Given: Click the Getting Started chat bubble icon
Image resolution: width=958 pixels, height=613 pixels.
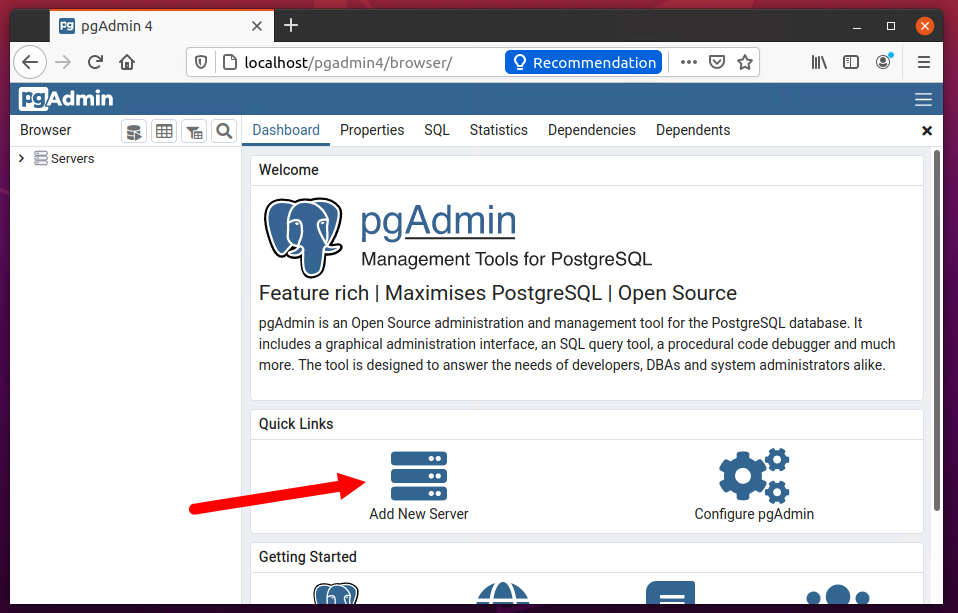Looking at the screenshot, I should [670, 593].
